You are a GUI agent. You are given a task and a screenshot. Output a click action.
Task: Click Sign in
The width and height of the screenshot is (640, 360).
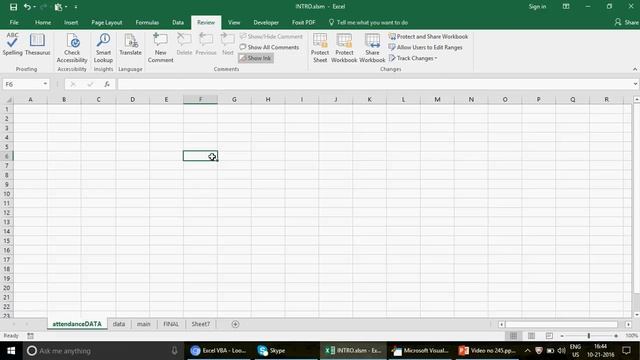click(537, 7)
